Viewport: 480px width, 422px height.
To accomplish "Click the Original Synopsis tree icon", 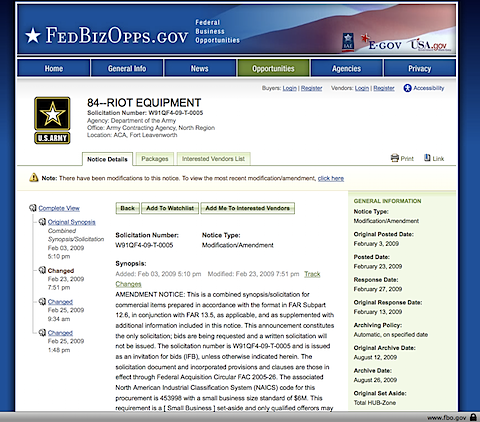I will [42, 222].
